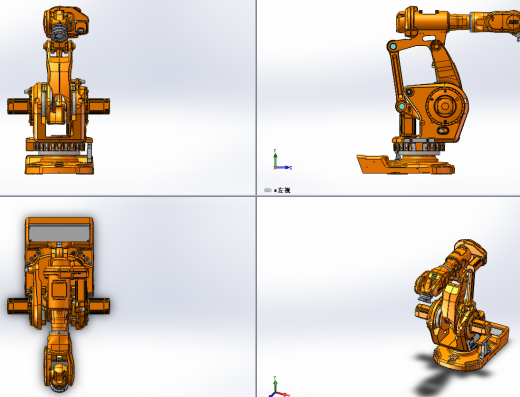The width and height of the screenshot is (520, 397).
Task: Click the left cylindrical motor in the front view
Action: [19, 107]
